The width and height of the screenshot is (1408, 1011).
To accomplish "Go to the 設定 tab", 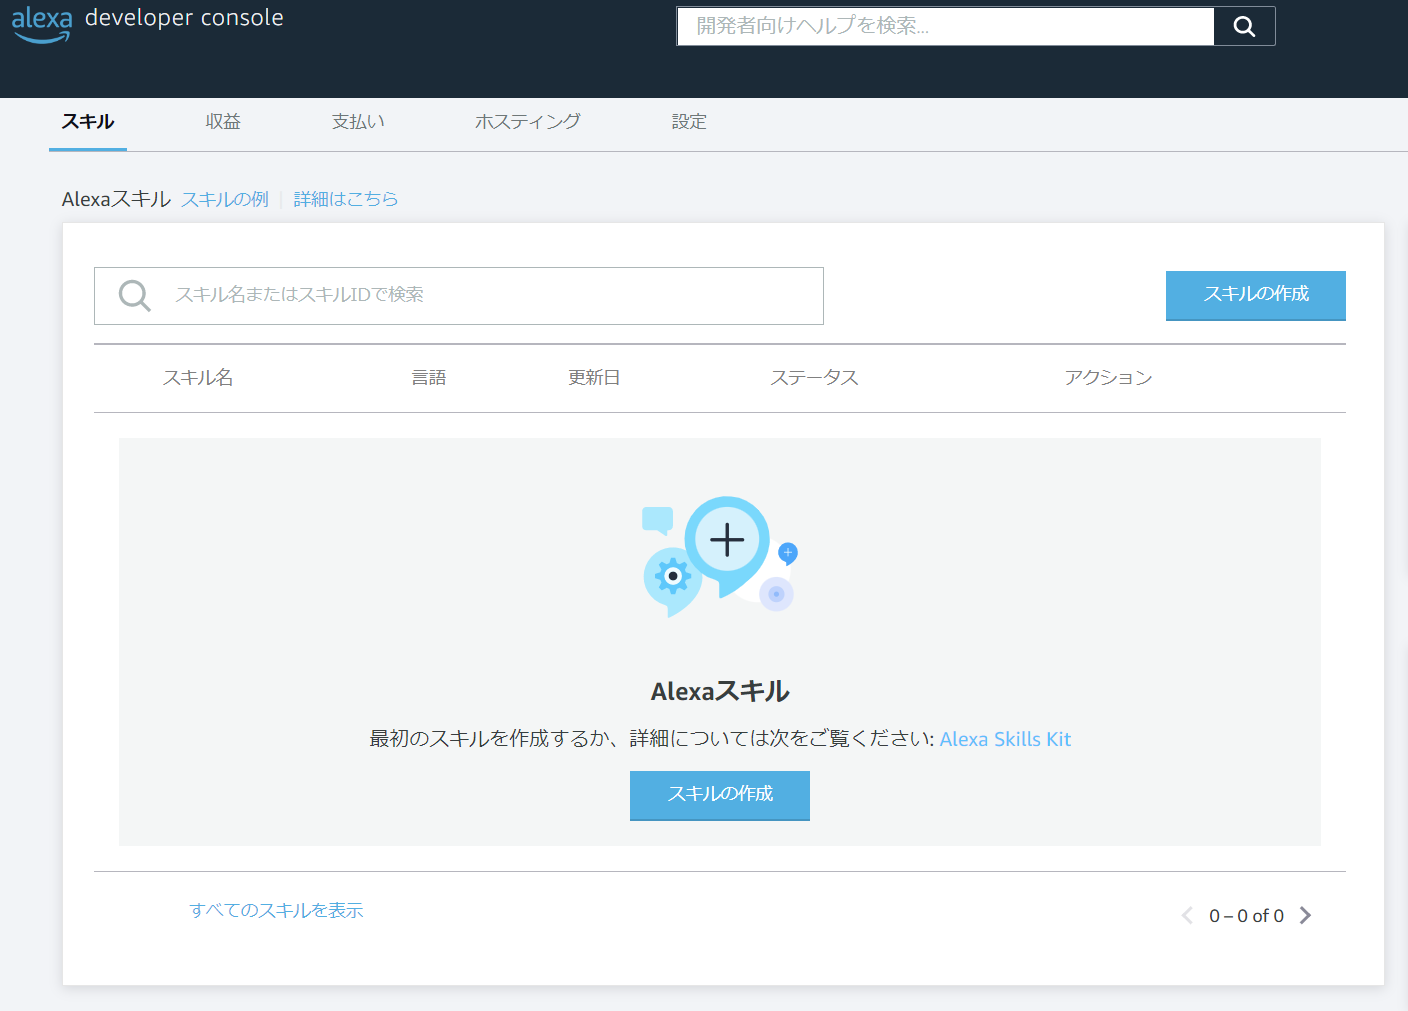I will (689, 122).
